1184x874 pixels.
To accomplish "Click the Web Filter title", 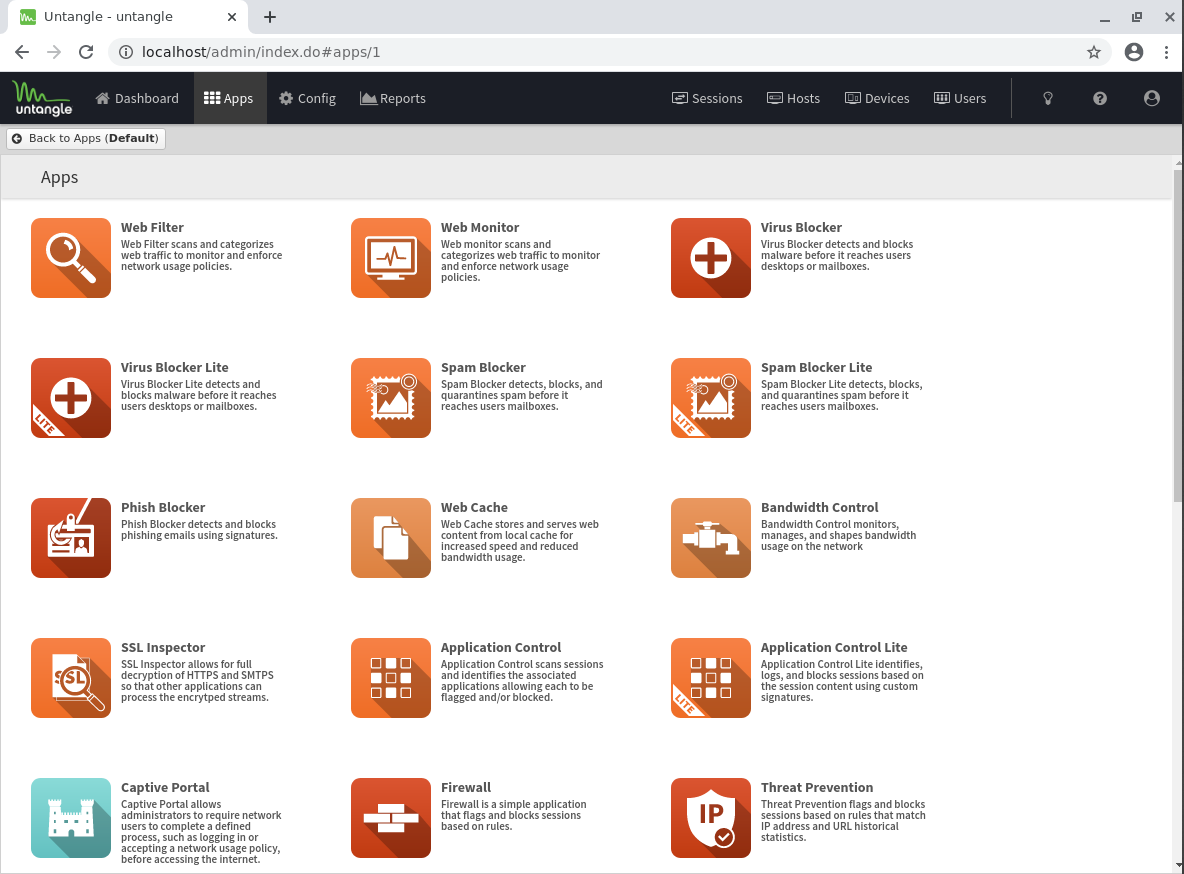I will (x=153, y=227).
